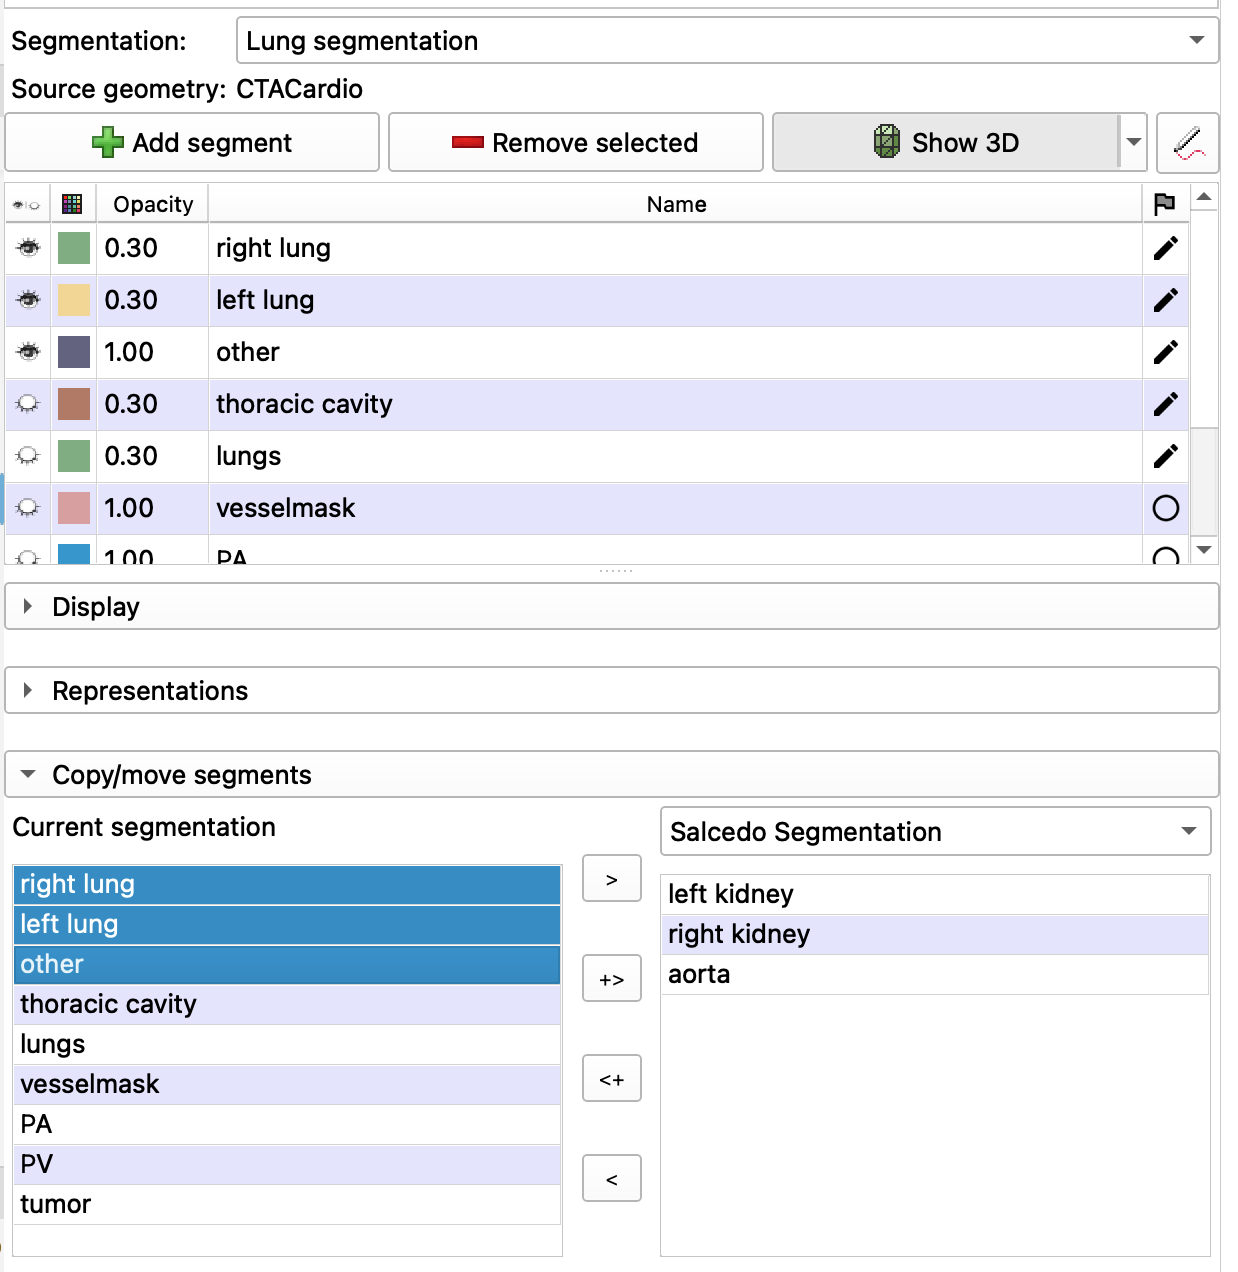Open the Salcedo Segmentation target dropdown
The width and height of the screenshot is (1238, 1272).
click(x=935, y=832)
